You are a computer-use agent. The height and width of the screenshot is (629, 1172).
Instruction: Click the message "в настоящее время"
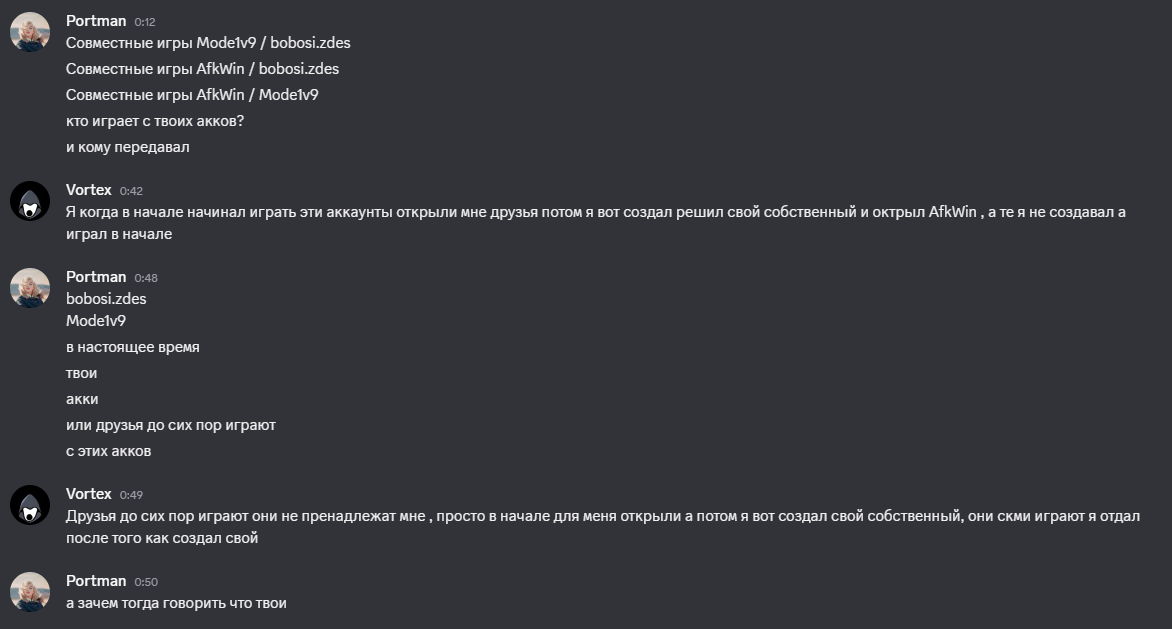point(132,347)
